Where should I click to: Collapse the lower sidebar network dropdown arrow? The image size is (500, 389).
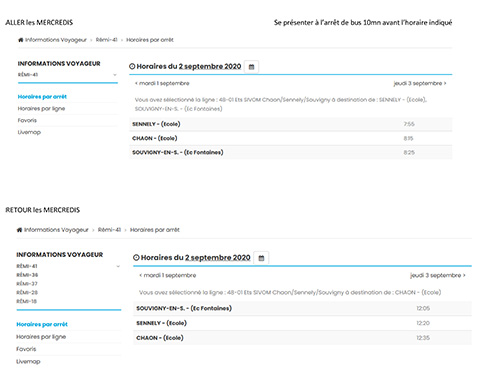click(x=118, y=266)
